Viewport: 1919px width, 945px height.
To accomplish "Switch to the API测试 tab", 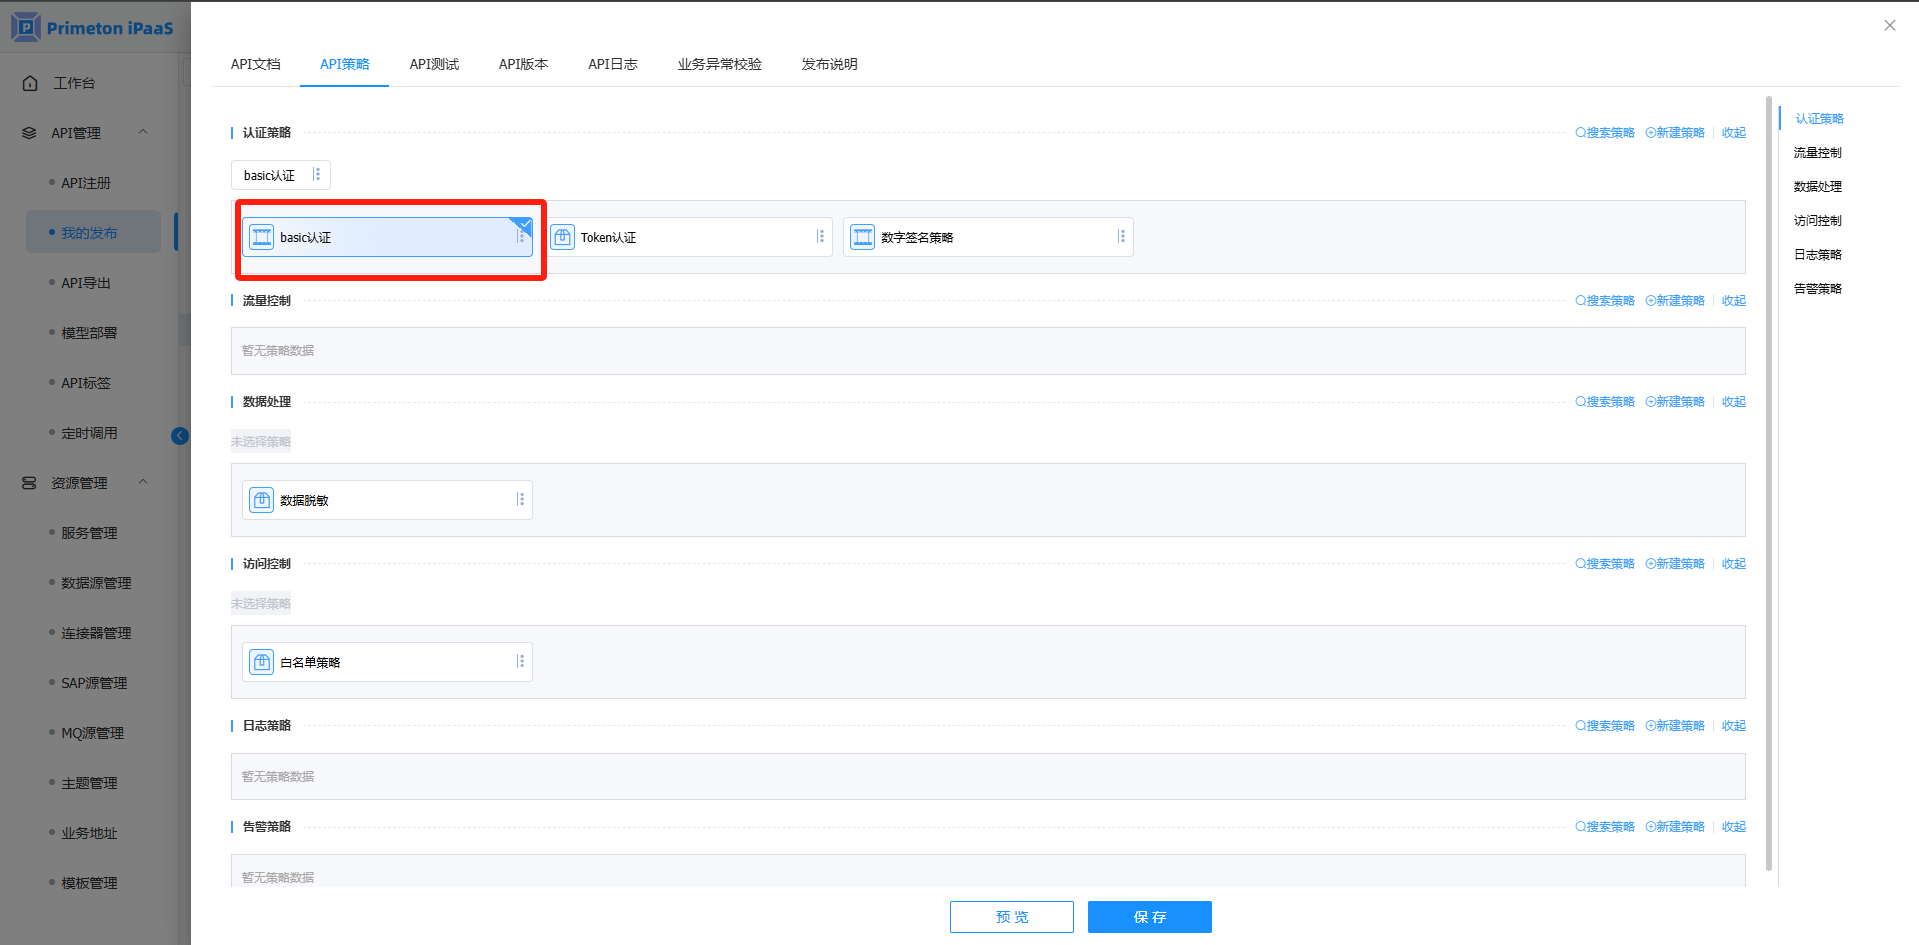I will [434, 64].
